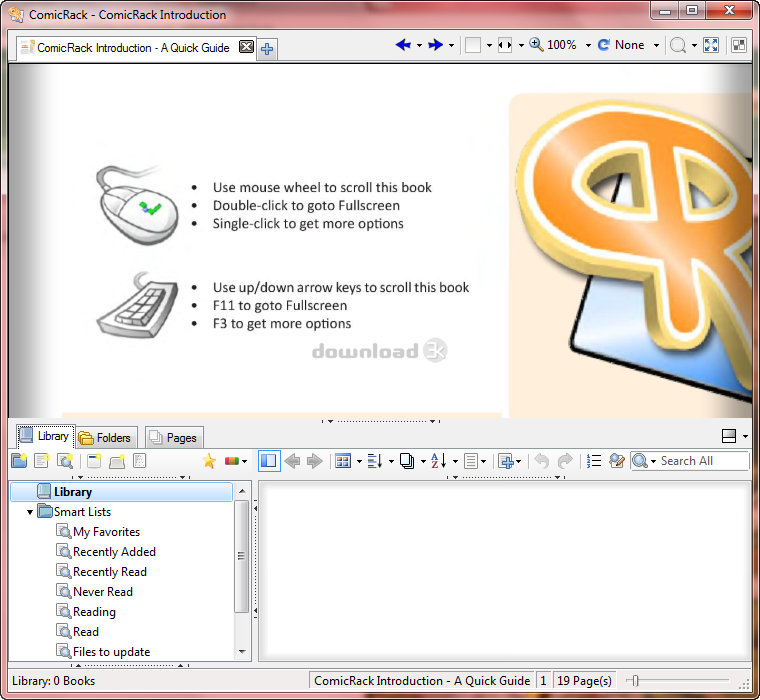Go to previous page with blue back arrow

[403, 45]
